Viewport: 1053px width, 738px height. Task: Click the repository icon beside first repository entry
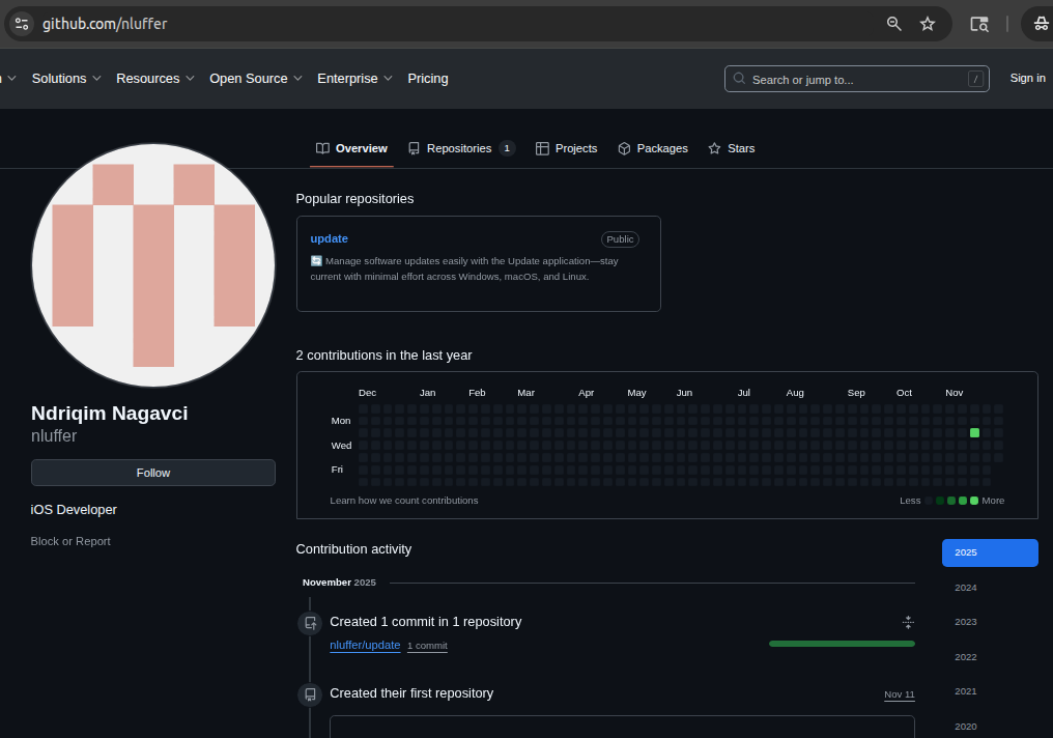click(310, 694)
